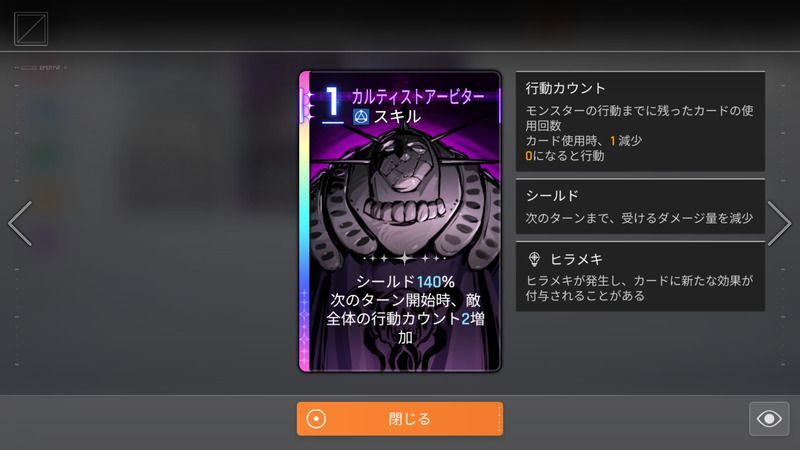This screenshot has width=800, height=450.
Task: Select the シールド info panel
Action: pos(640,206)
